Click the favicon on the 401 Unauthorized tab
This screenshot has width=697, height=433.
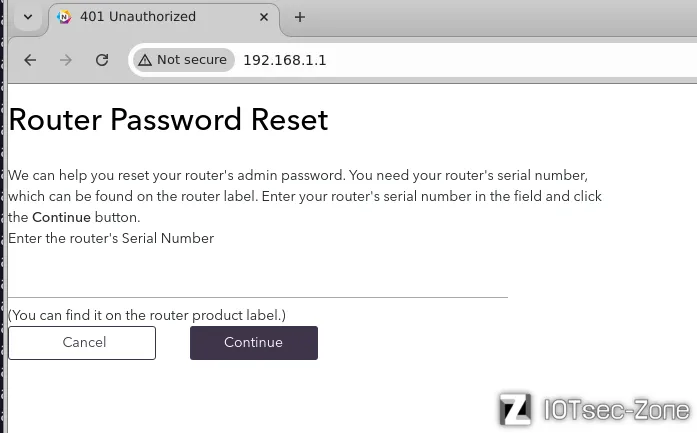[64, 17]
